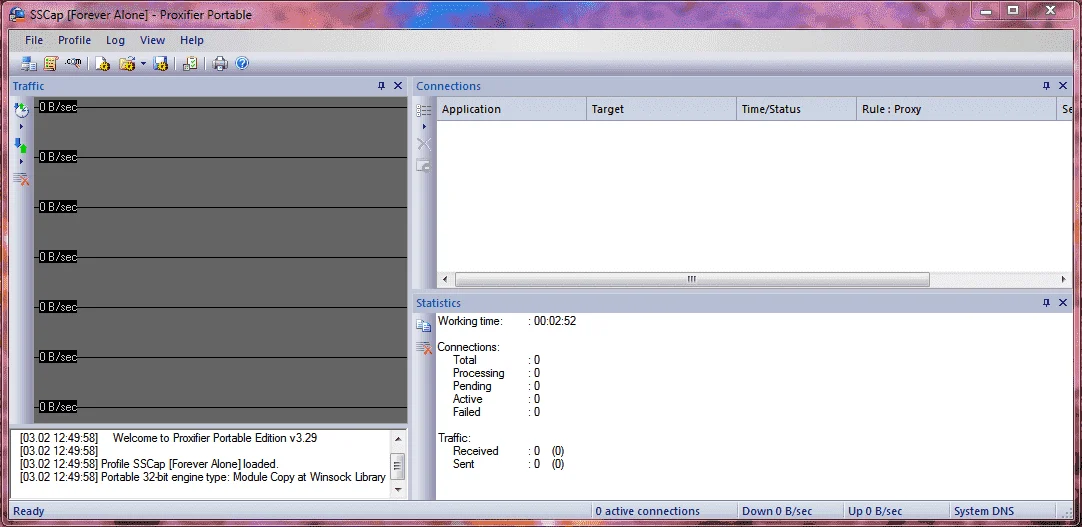This screenshot has width=1082, height=527.
Task: Pin the Connections panel
Action: [x=1046, y=86]
